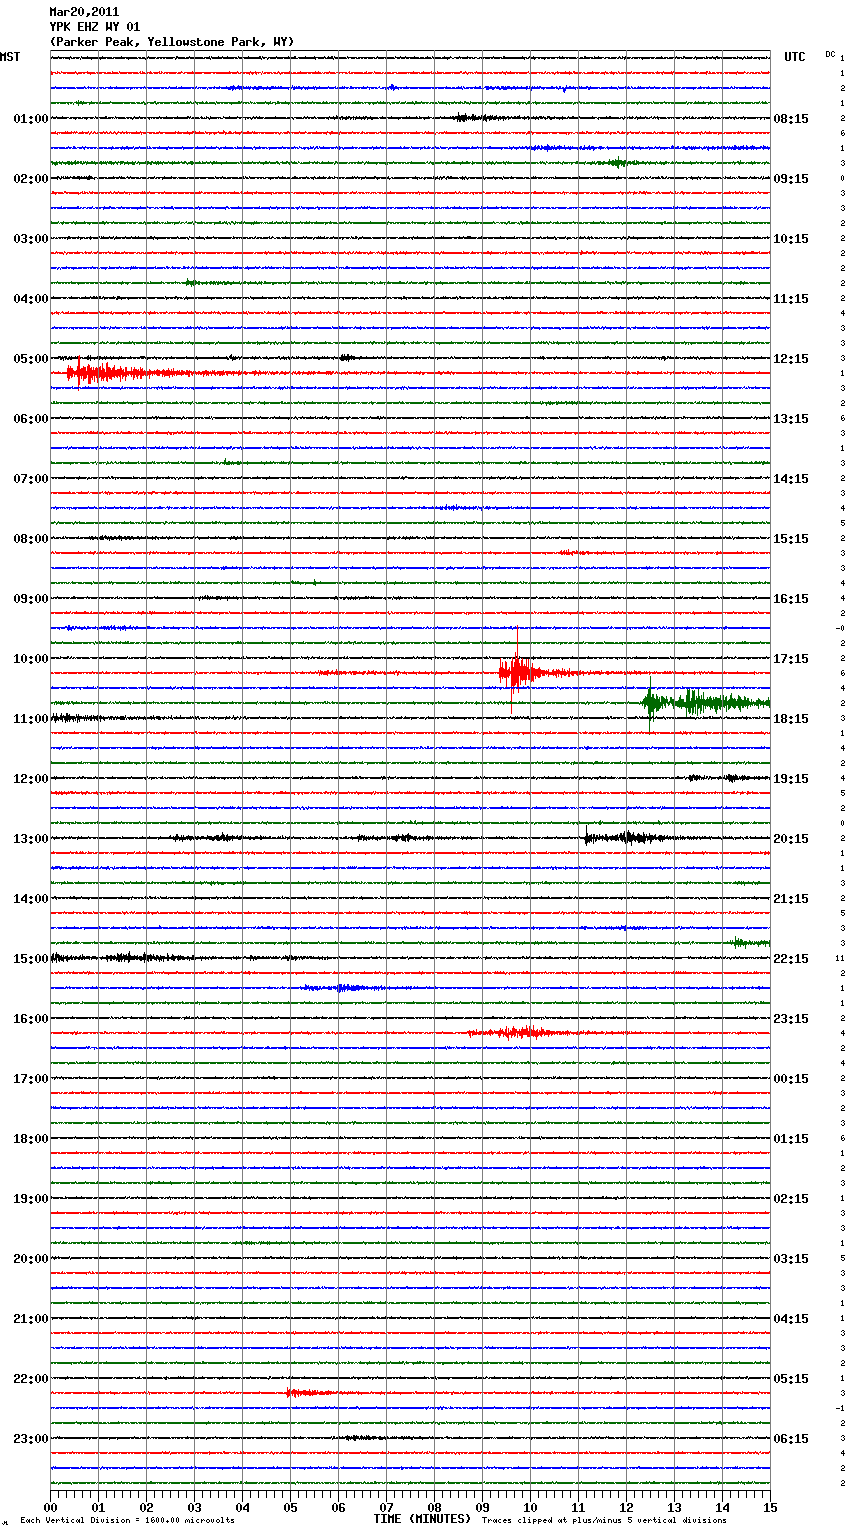Click the traces clipped footnote text
The width and height of the screenshot is (850, 1534).
point(604,1521)
